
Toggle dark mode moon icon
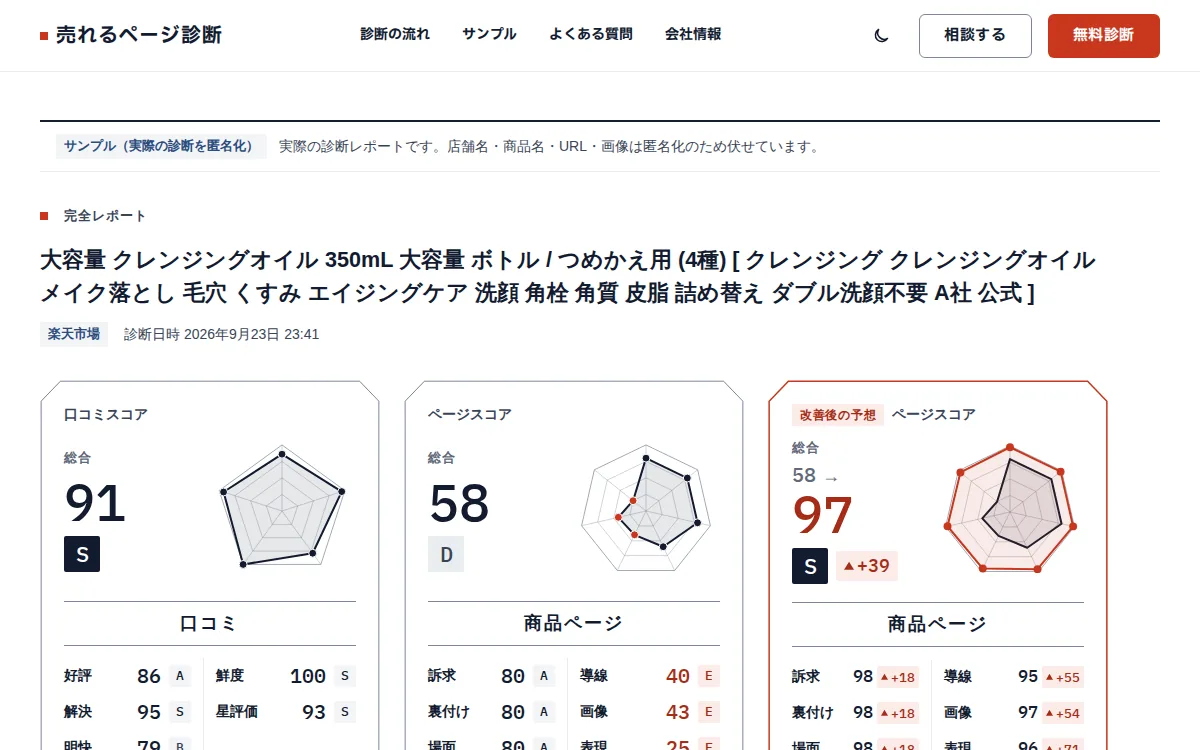click(881, 35)
